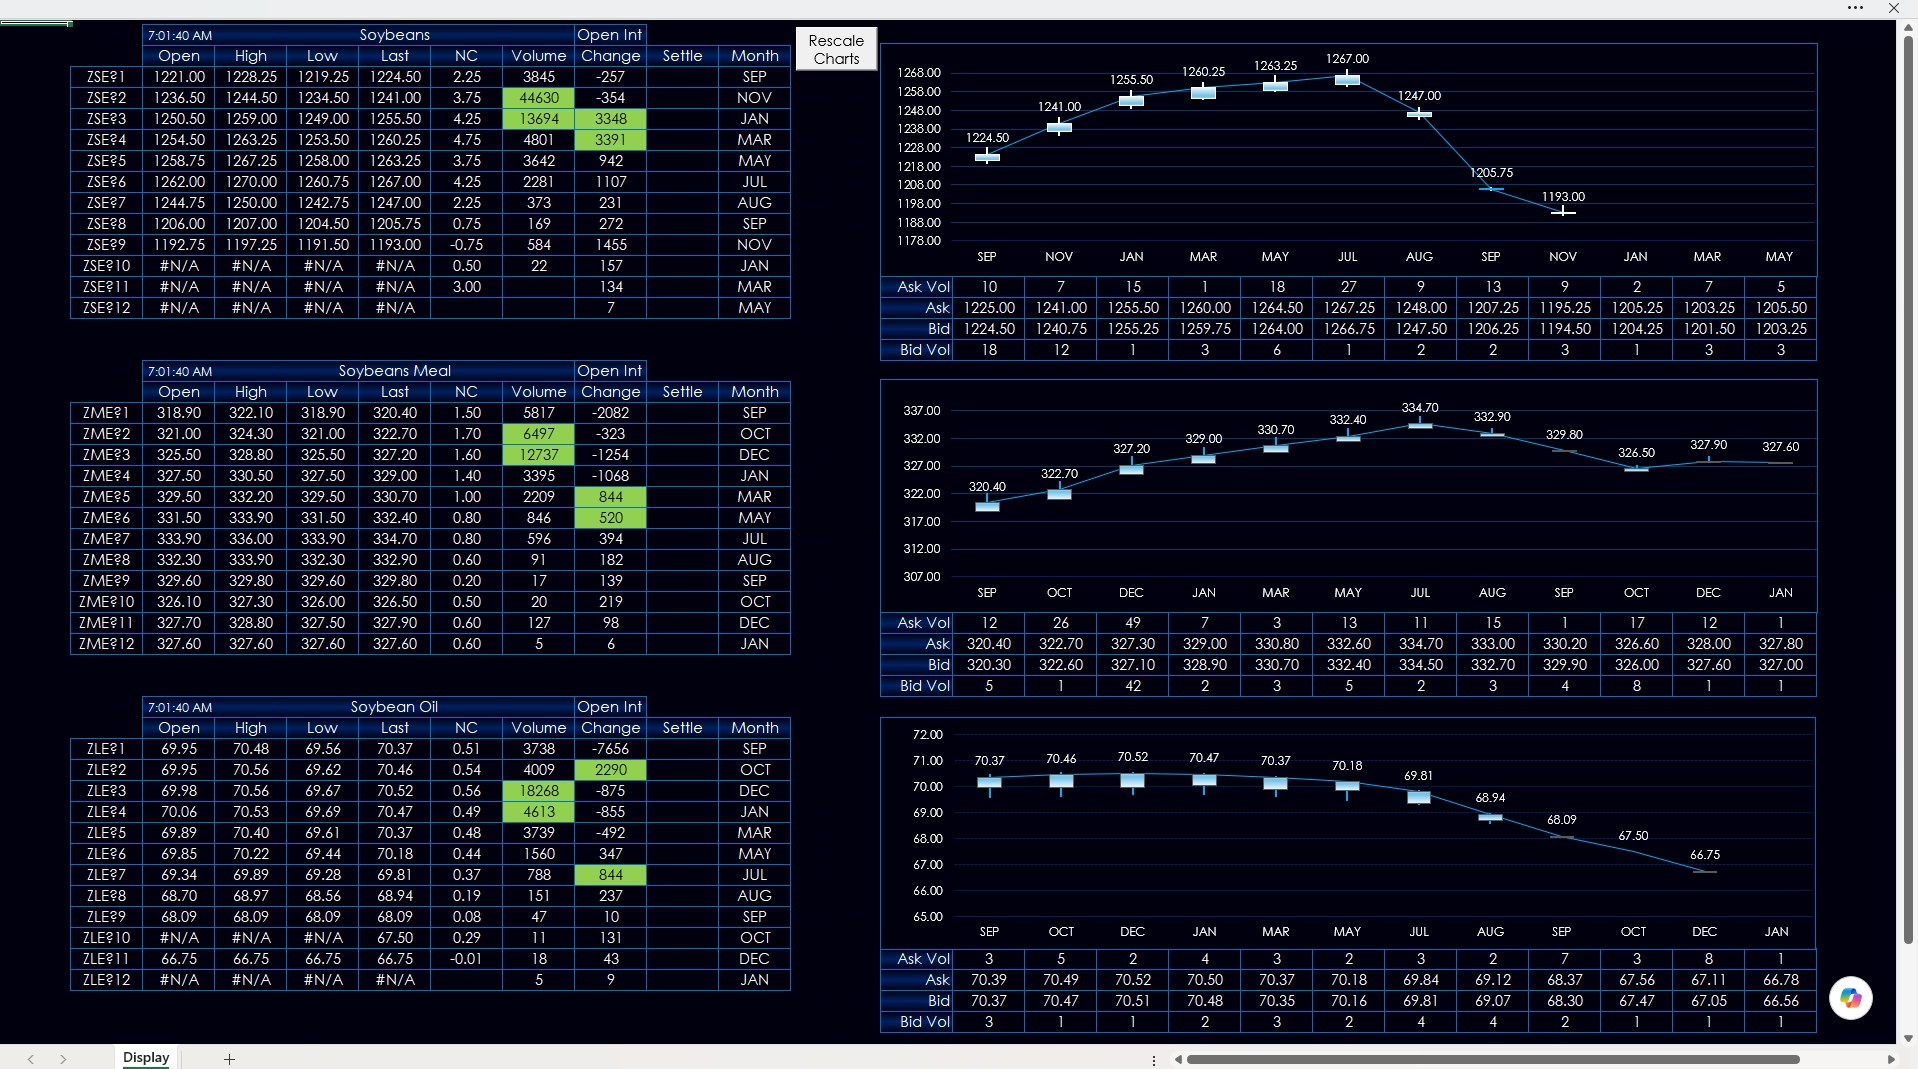This screenshot has width=1918, height=1069.
Task: Add a new sheet with plus icon
Action: (x=229, y=1058)
